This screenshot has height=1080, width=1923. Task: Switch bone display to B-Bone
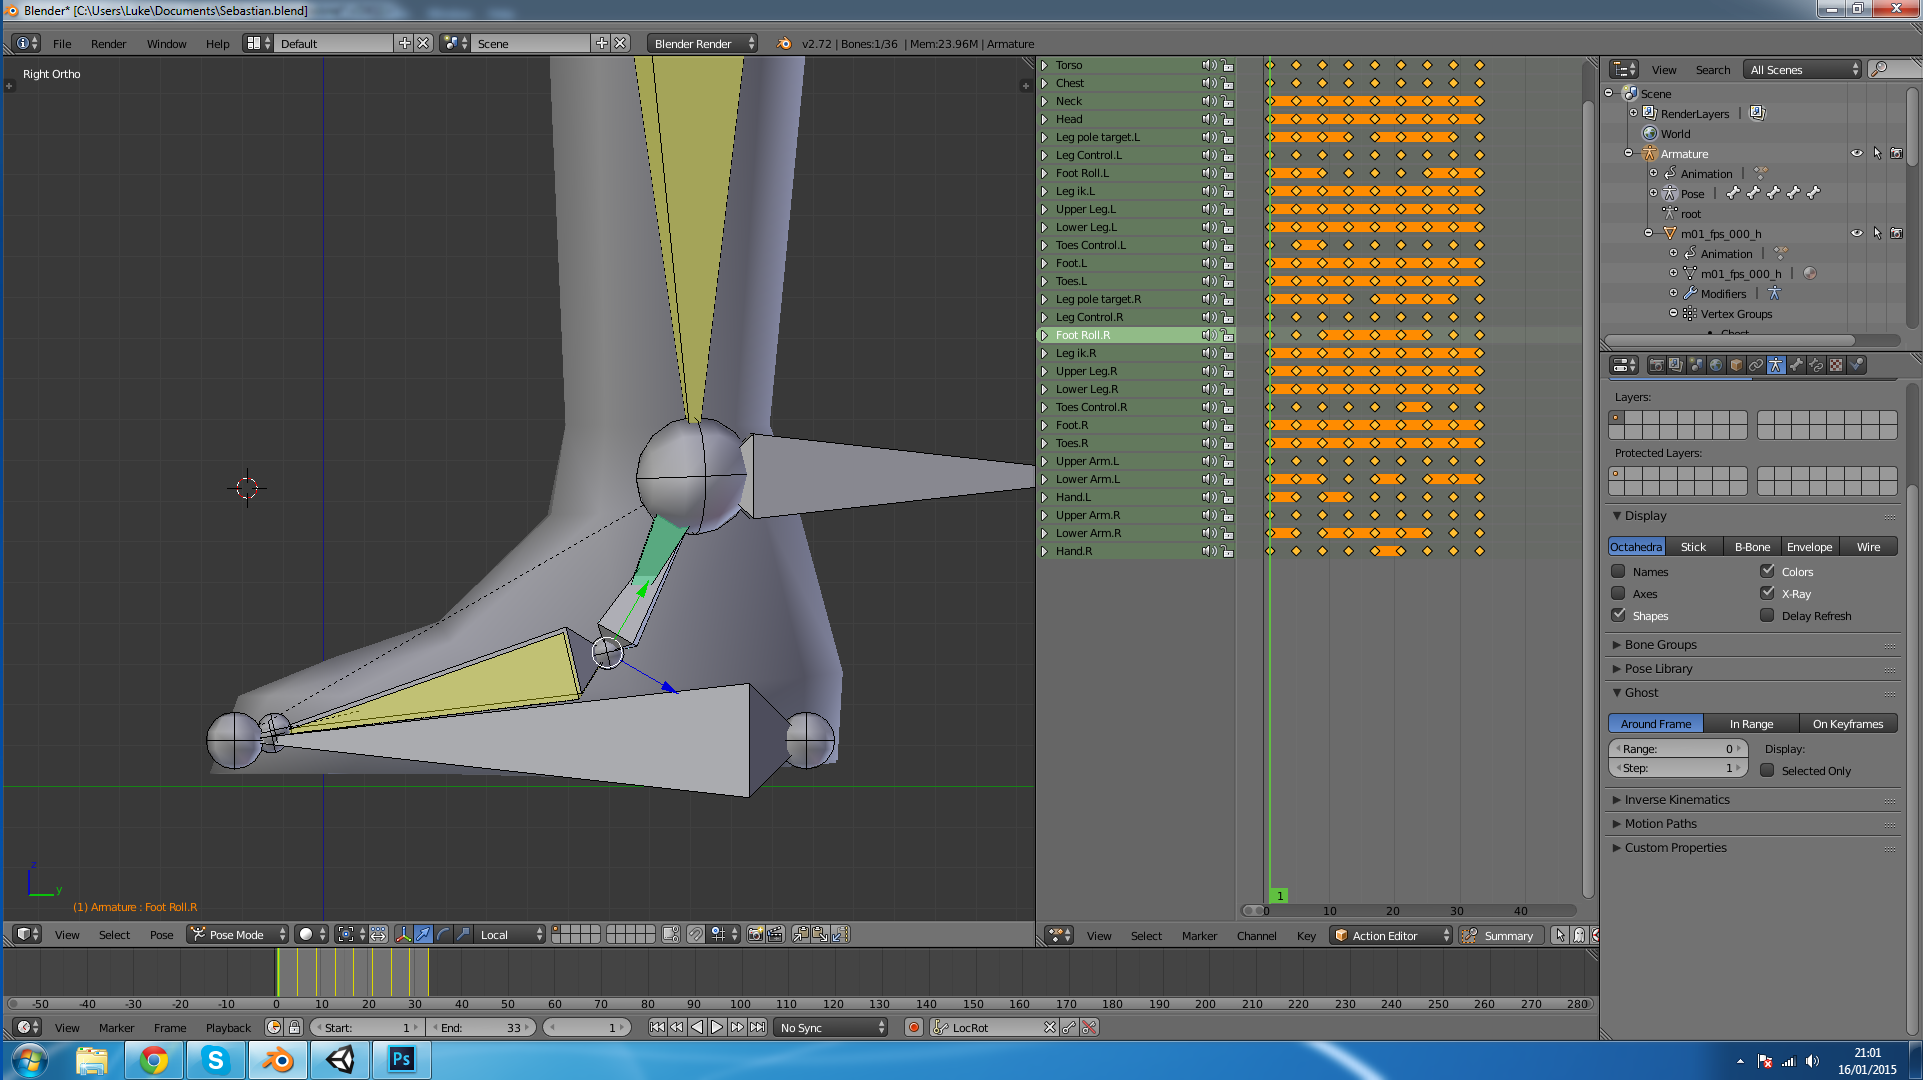tap(1752, 546)
